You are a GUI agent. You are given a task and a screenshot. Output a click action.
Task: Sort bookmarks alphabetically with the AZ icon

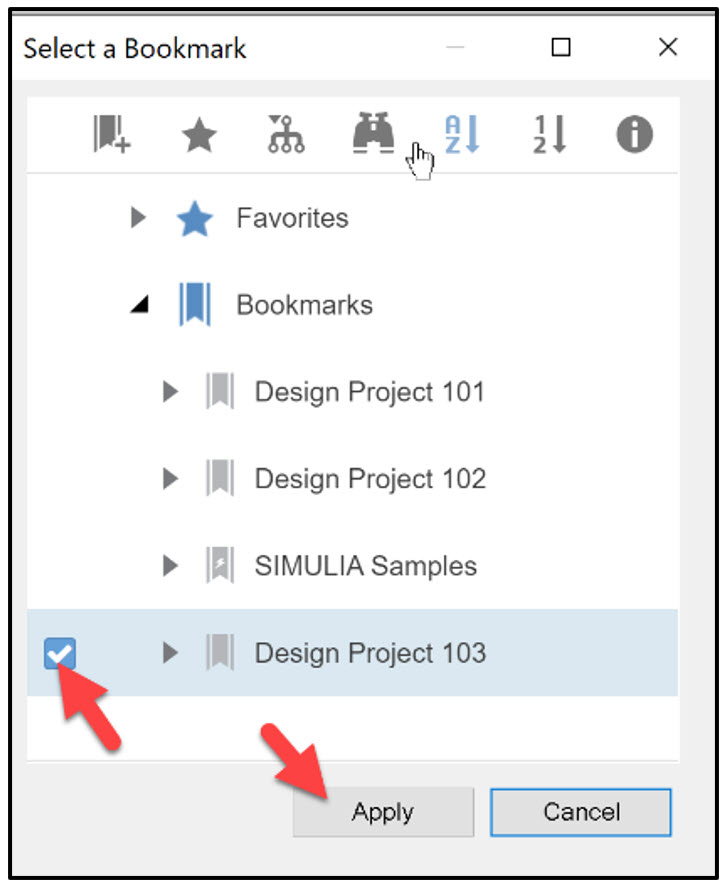click(460, 135)
